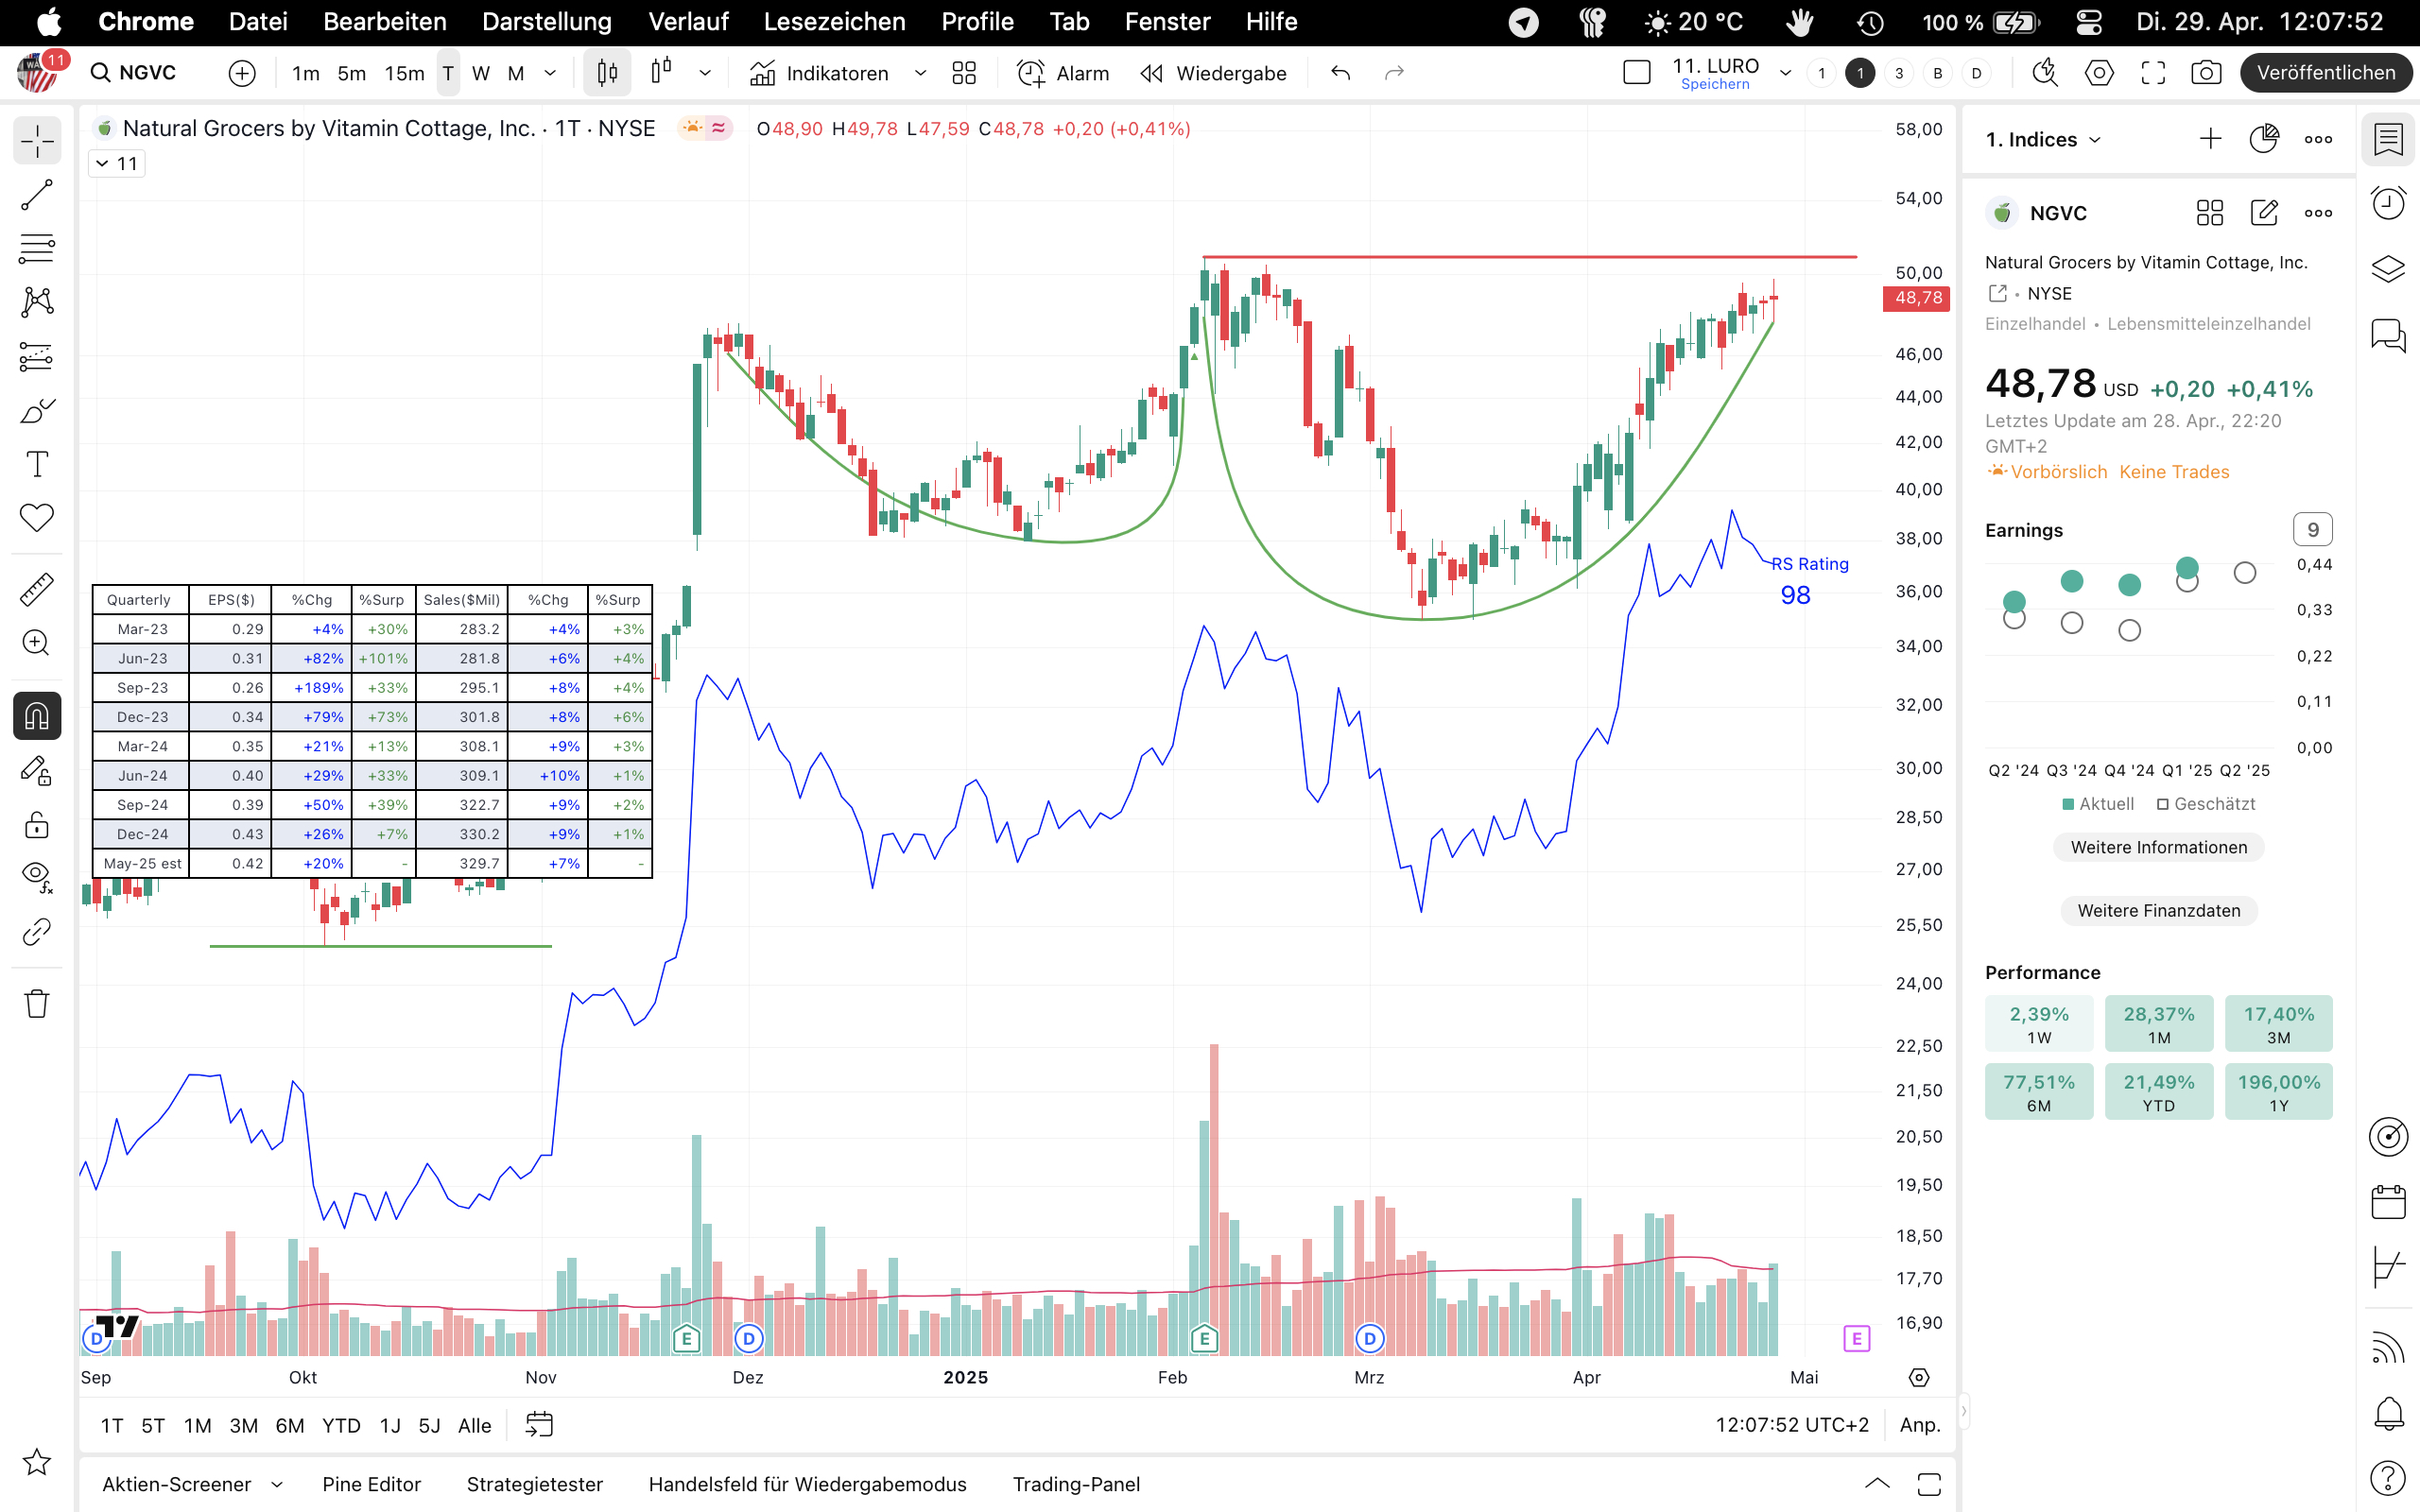Image resolution: width=2420 pixels, height=1512 pixels.
Task: Expand the time interval dropdown chevron
Action: coord(550,73)
